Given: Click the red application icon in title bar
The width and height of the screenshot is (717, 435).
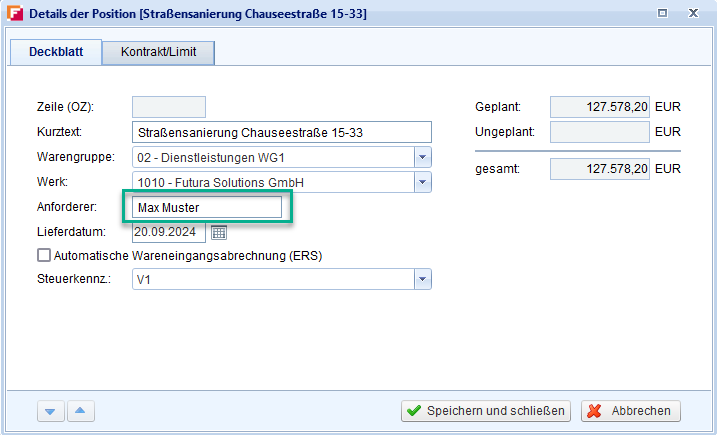Looking at the screenshot, I should point(15,14).
